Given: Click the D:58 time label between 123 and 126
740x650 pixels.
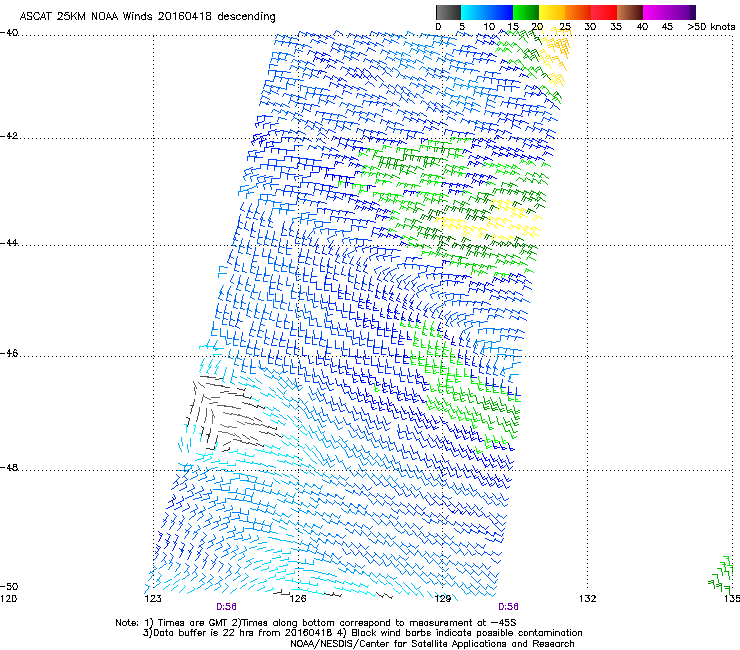Looking at the screenshot, I should click(227, 607).
